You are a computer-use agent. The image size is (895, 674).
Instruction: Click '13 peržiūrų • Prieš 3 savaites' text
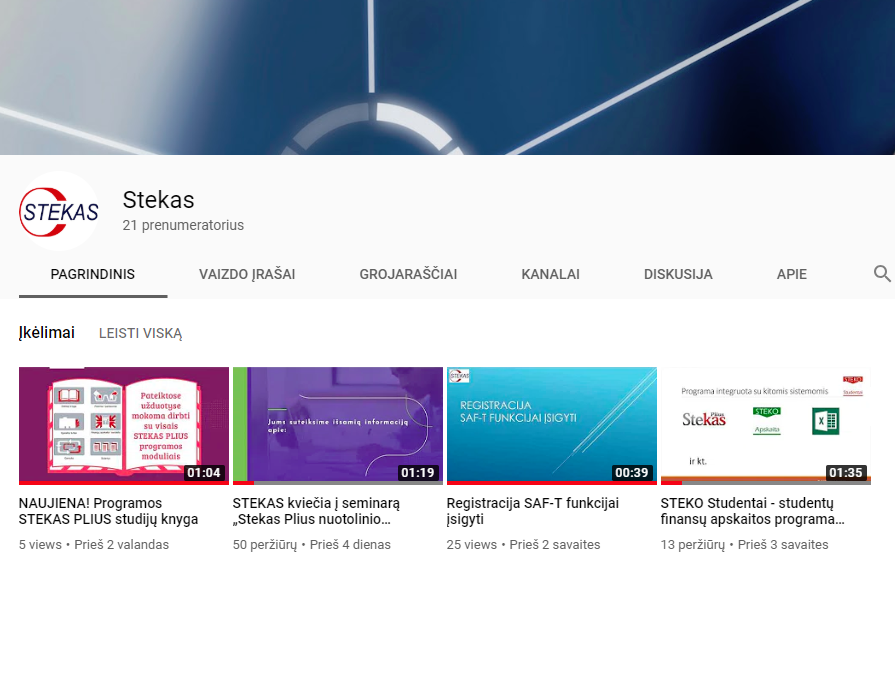pyautogui.click(x=744, y=544)
